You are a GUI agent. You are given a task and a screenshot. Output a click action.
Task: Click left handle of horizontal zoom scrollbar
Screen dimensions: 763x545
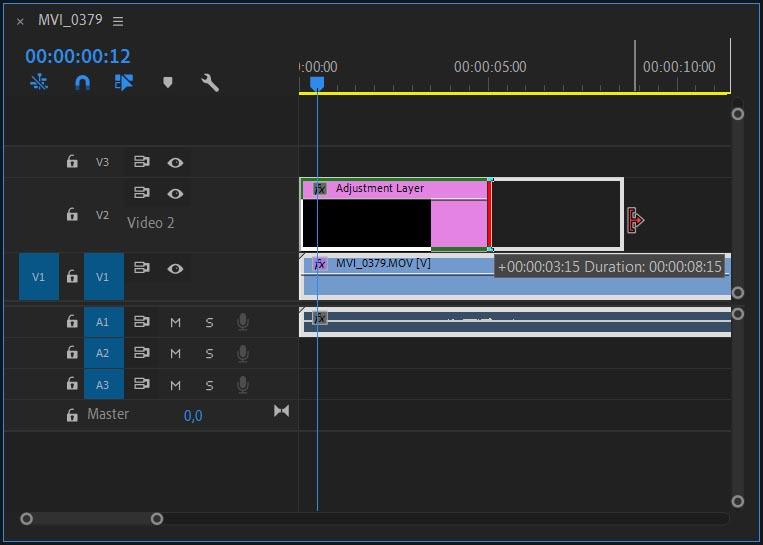(27, 519)
